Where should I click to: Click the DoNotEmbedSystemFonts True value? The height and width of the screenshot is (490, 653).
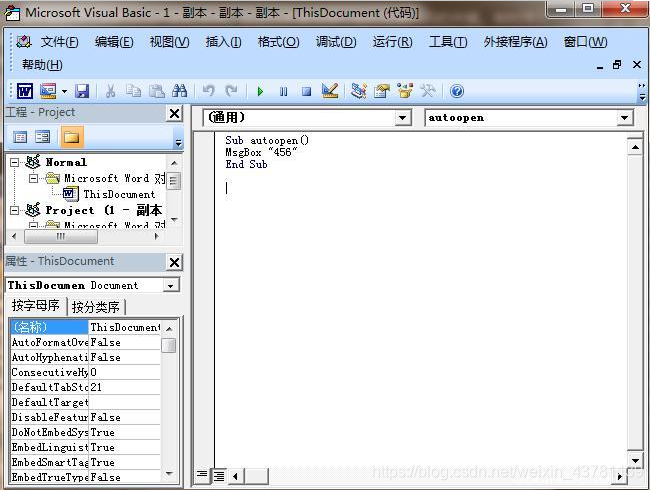[x=125, y=432]
